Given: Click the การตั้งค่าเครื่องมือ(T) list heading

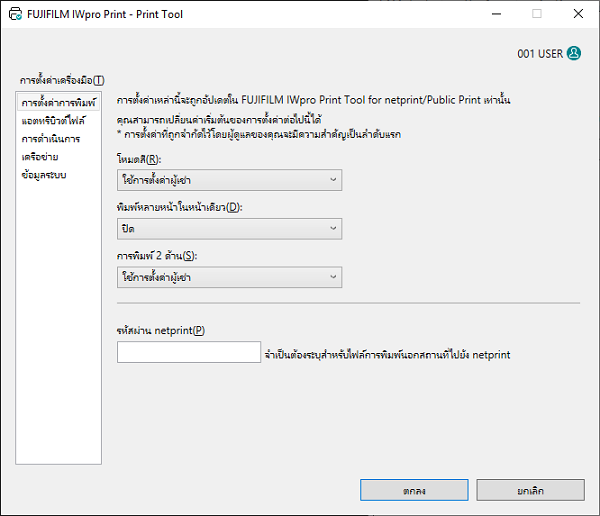Looking at the screenshot, I should tap(61, 80).
